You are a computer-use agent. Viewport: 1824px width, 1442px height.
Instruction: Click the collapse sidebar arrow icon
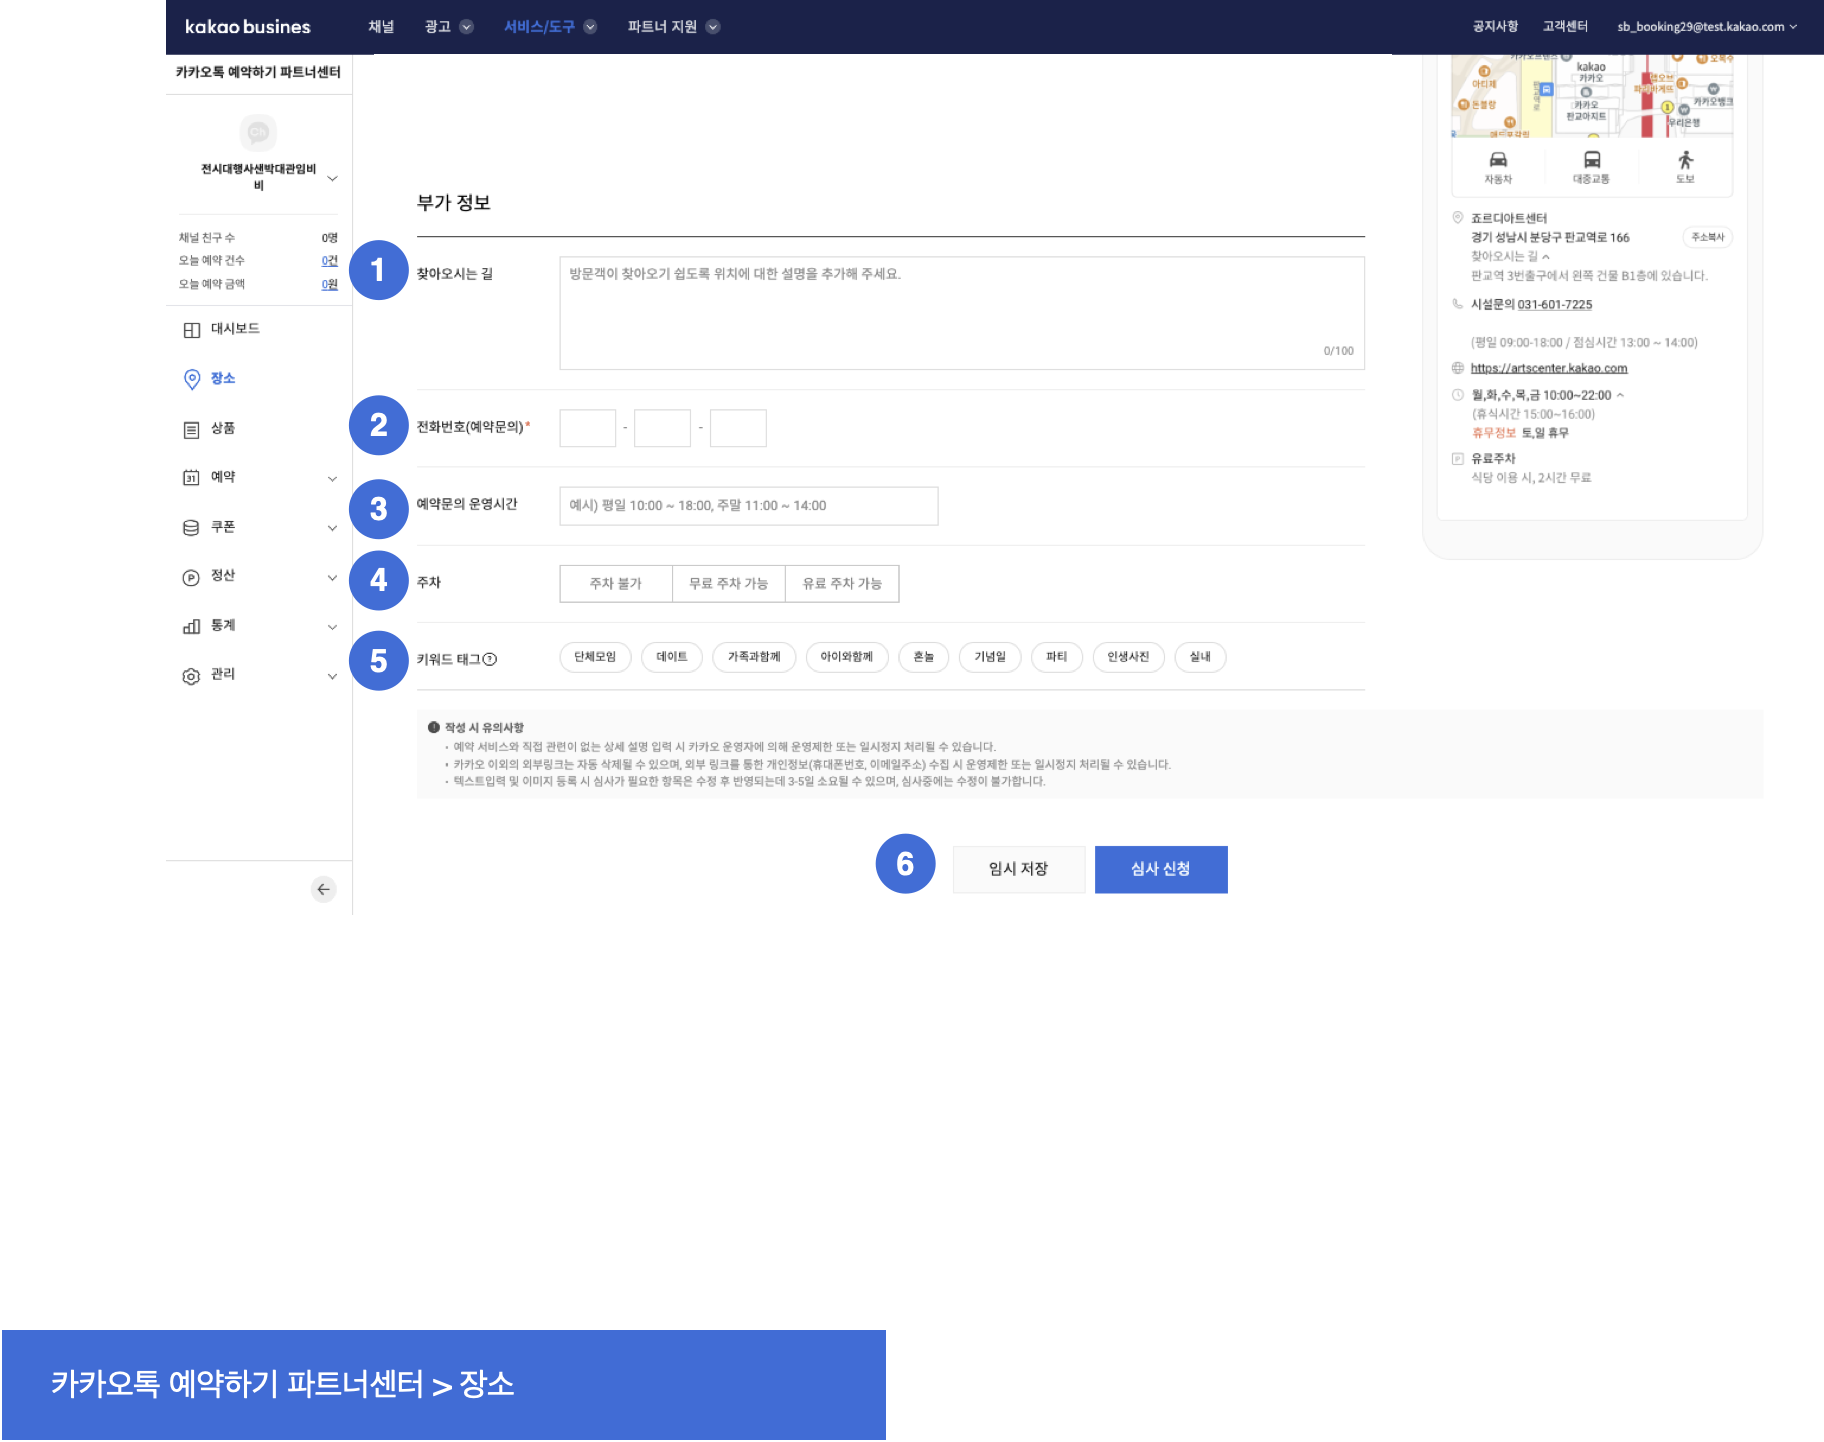pos(323,889)
